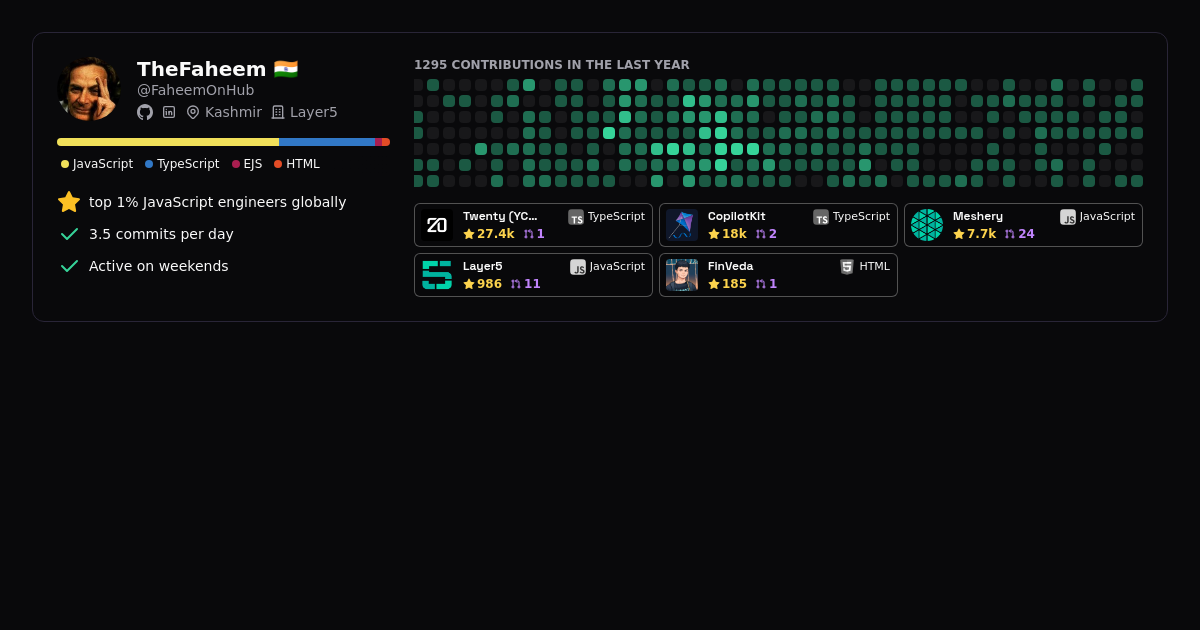Click the star icon on Meshery card

pyautogui.click(x=959, y=234)
